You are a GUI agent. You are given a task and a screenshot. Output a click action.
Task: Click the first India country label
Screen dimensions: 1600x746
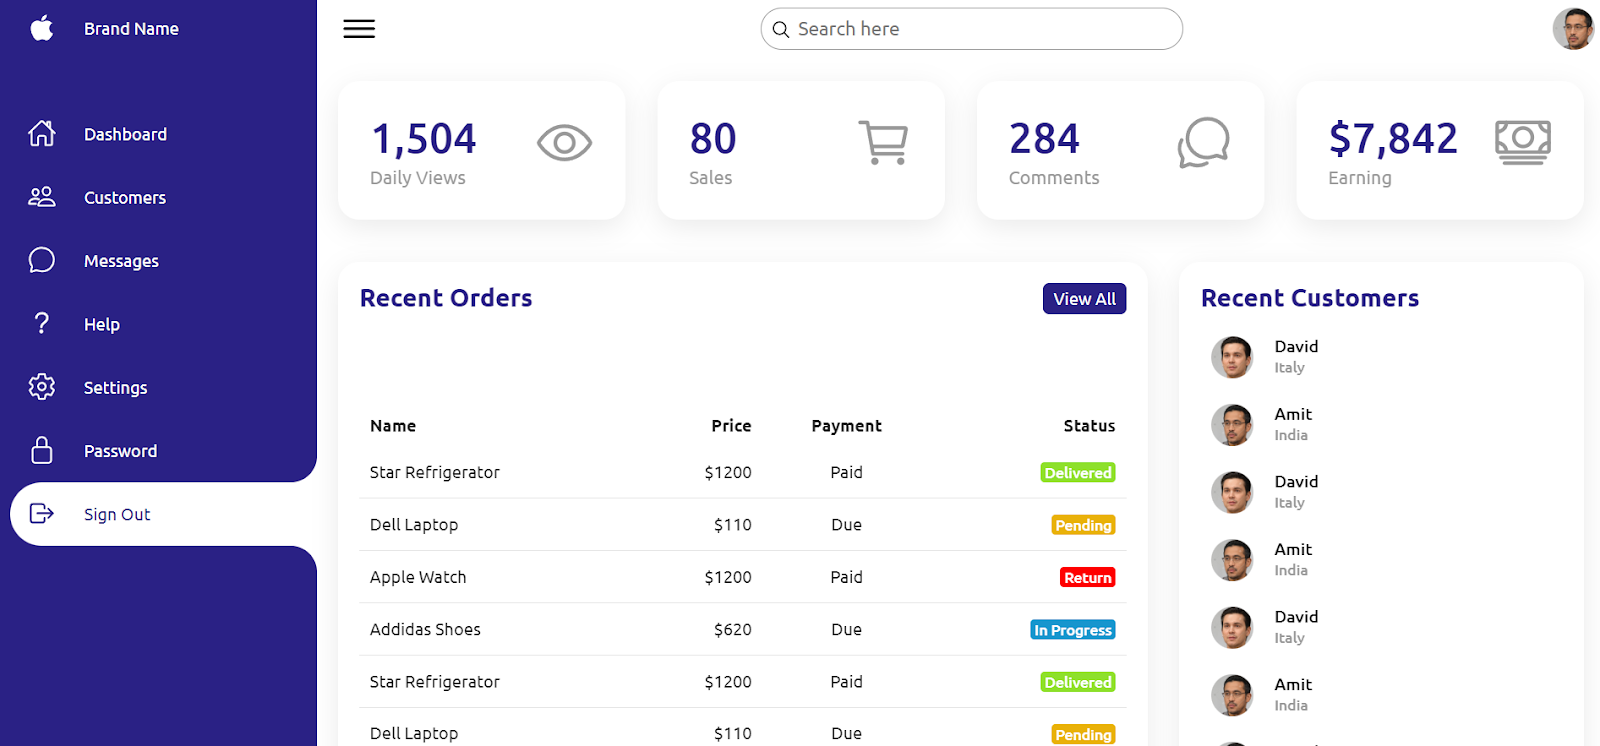tap(1291, 435)
